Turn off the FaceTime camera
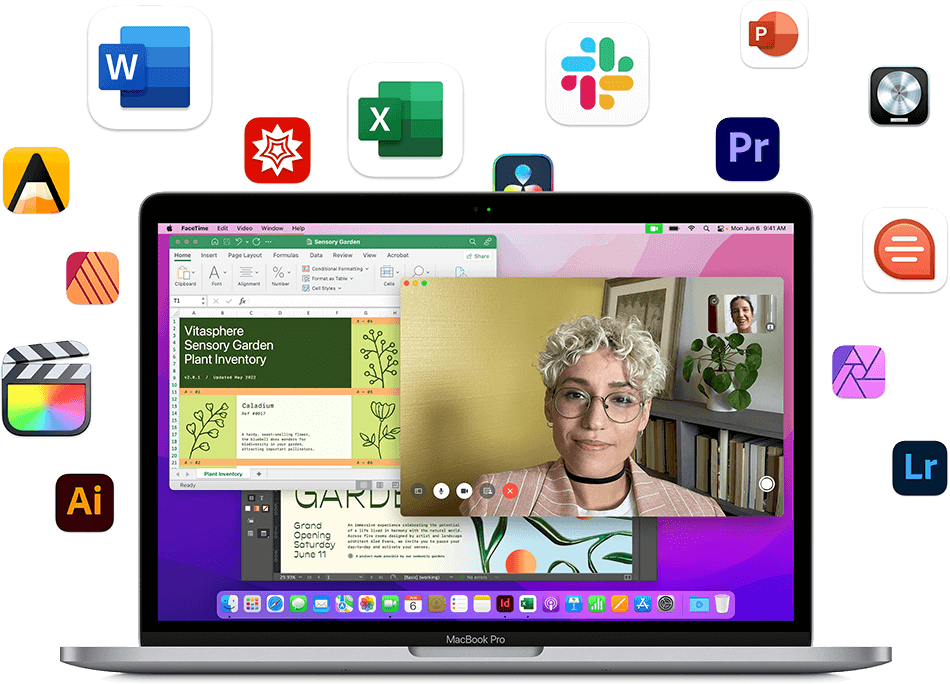The width and height of the screenshot is (950, 684). coord(464,491)
